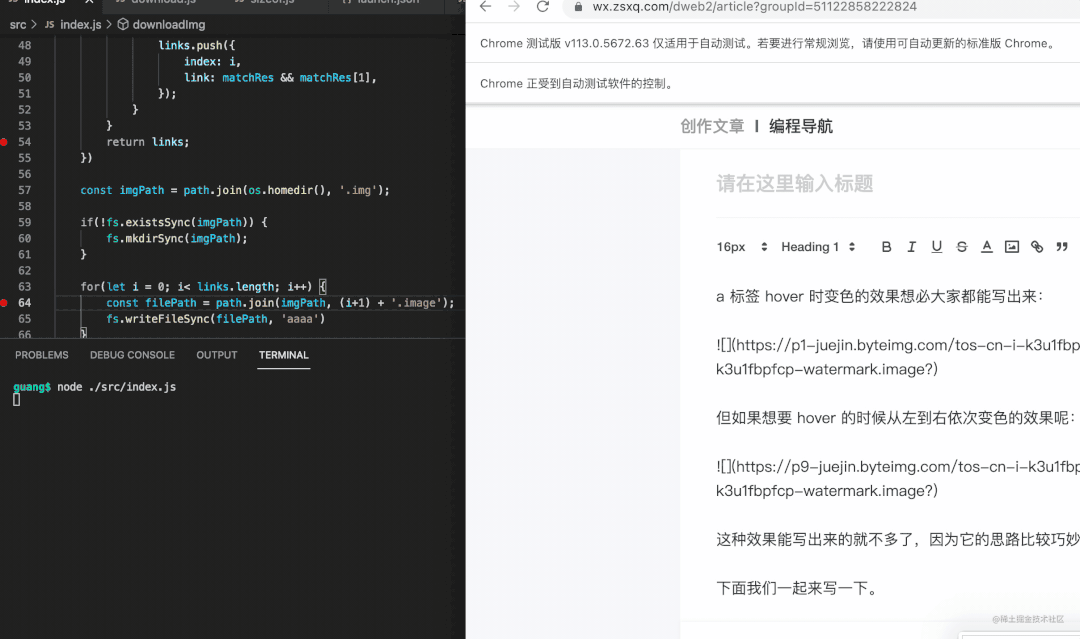Click the '下面我们一起来写一下。' paragraph
This screenshot has width=1080, height=639.
pos(799,588)
